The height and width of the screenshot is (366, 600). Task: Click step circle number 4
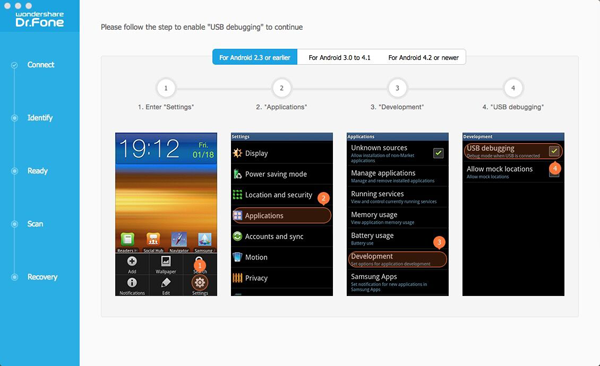click(513, 88)
